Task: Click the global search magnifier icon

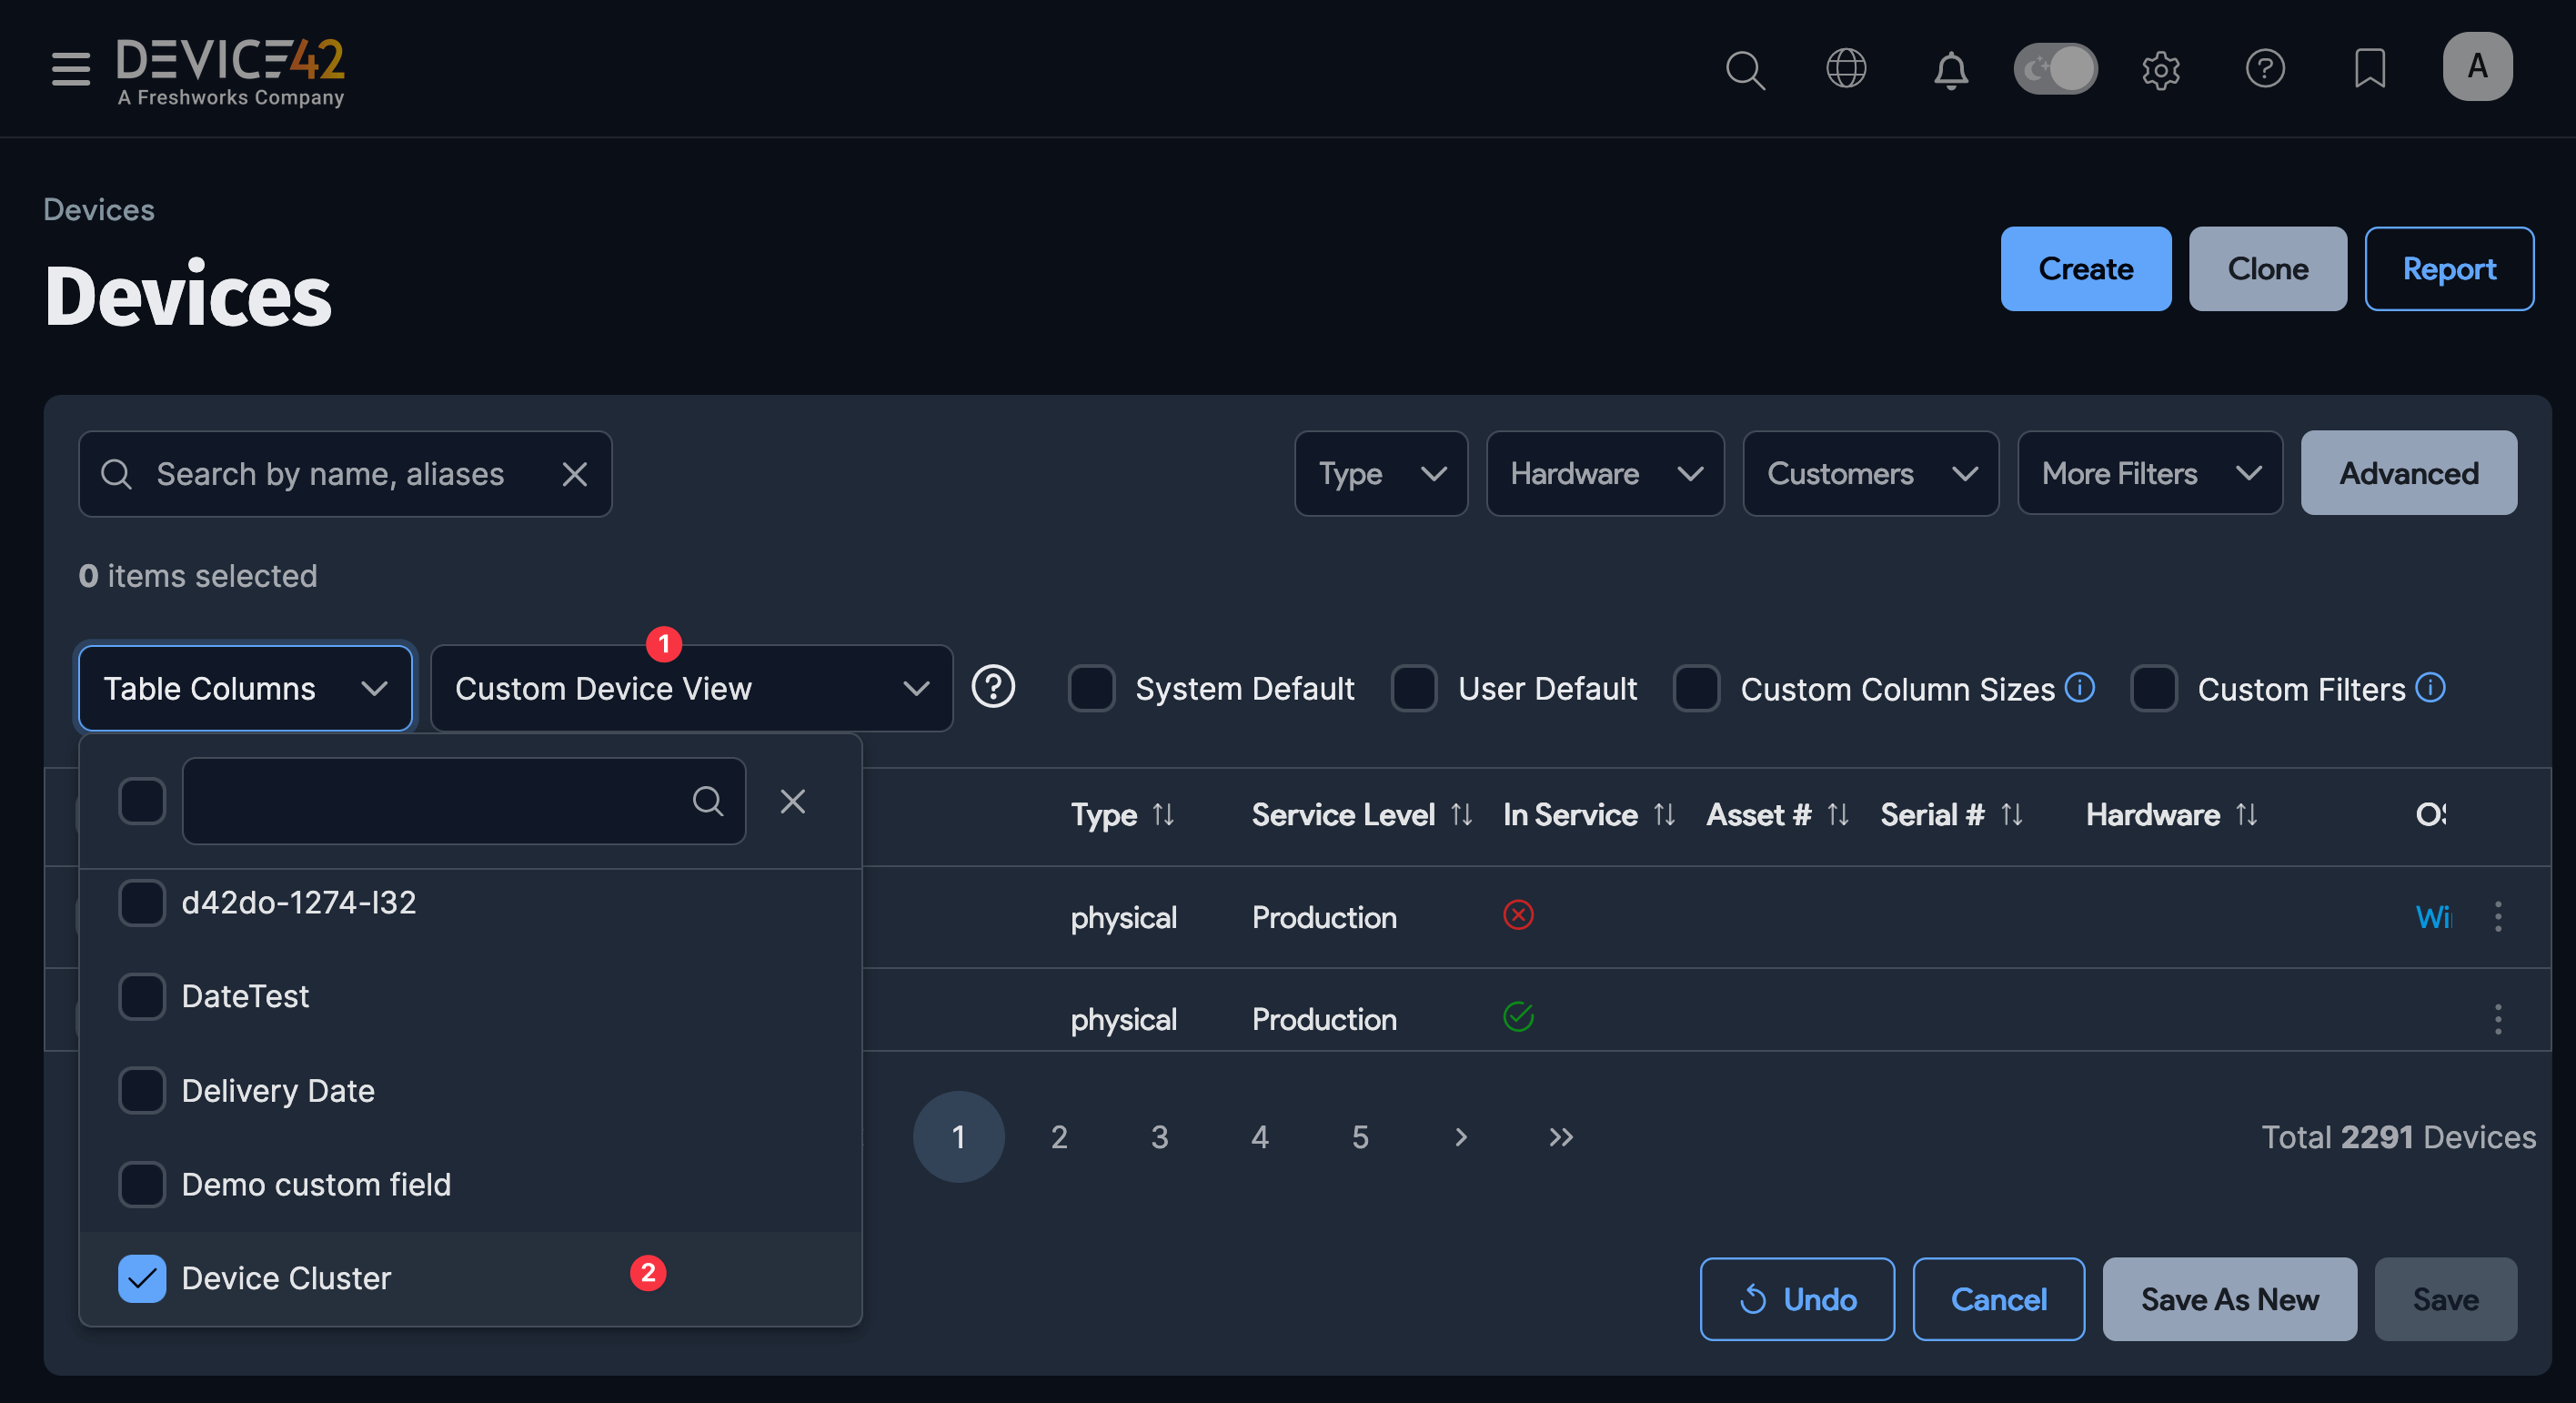Action: pyautogui.click(x=1744, y=69)
